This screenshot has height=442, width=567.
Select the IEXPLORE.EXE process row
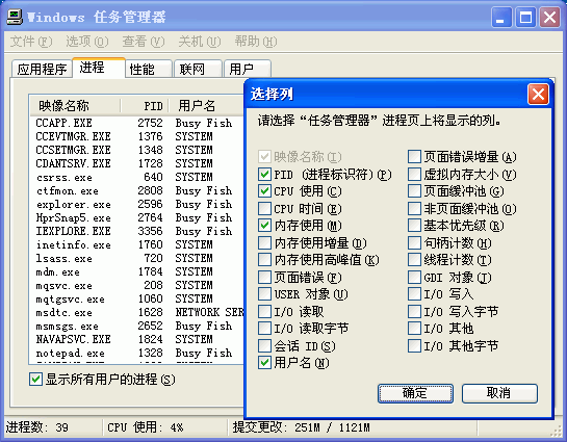click(x=137, y=231)
